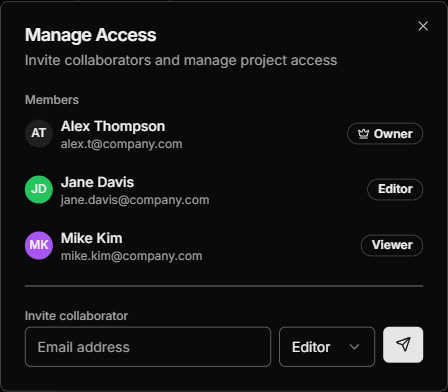Screen dimensions: 448x392
Task: Click the Editor badge for Jane Davis
Action: coord(395,189)
